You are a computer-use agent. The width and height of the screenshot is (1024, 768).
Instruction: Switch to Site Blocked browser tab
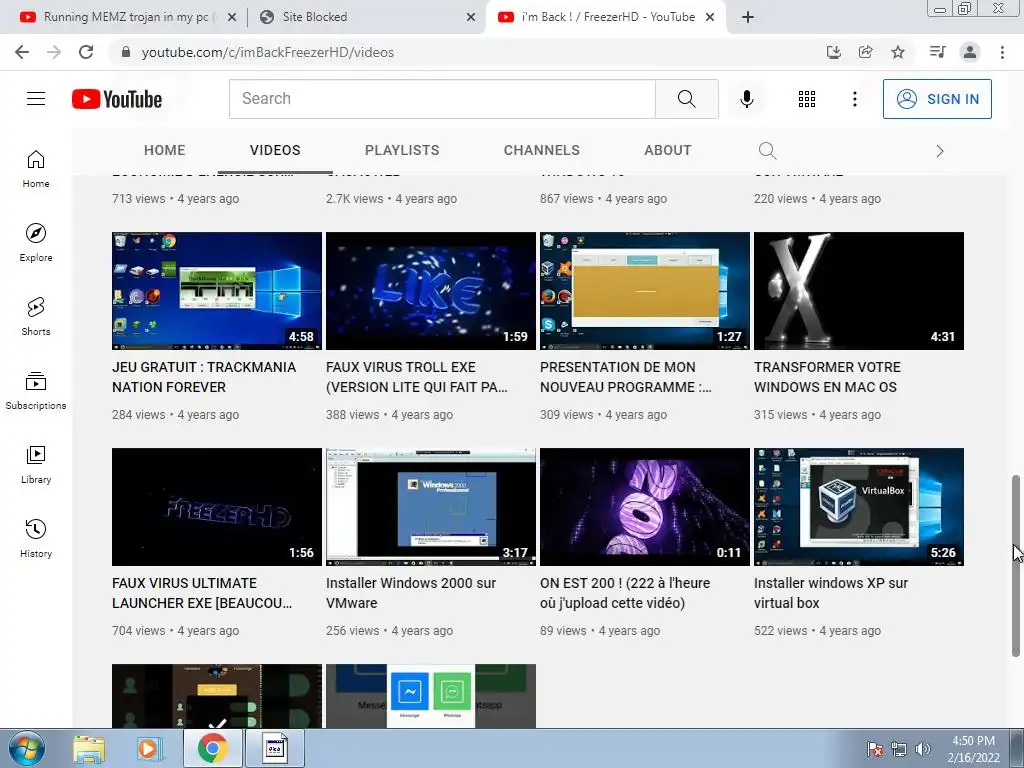(x=366, y=17)
